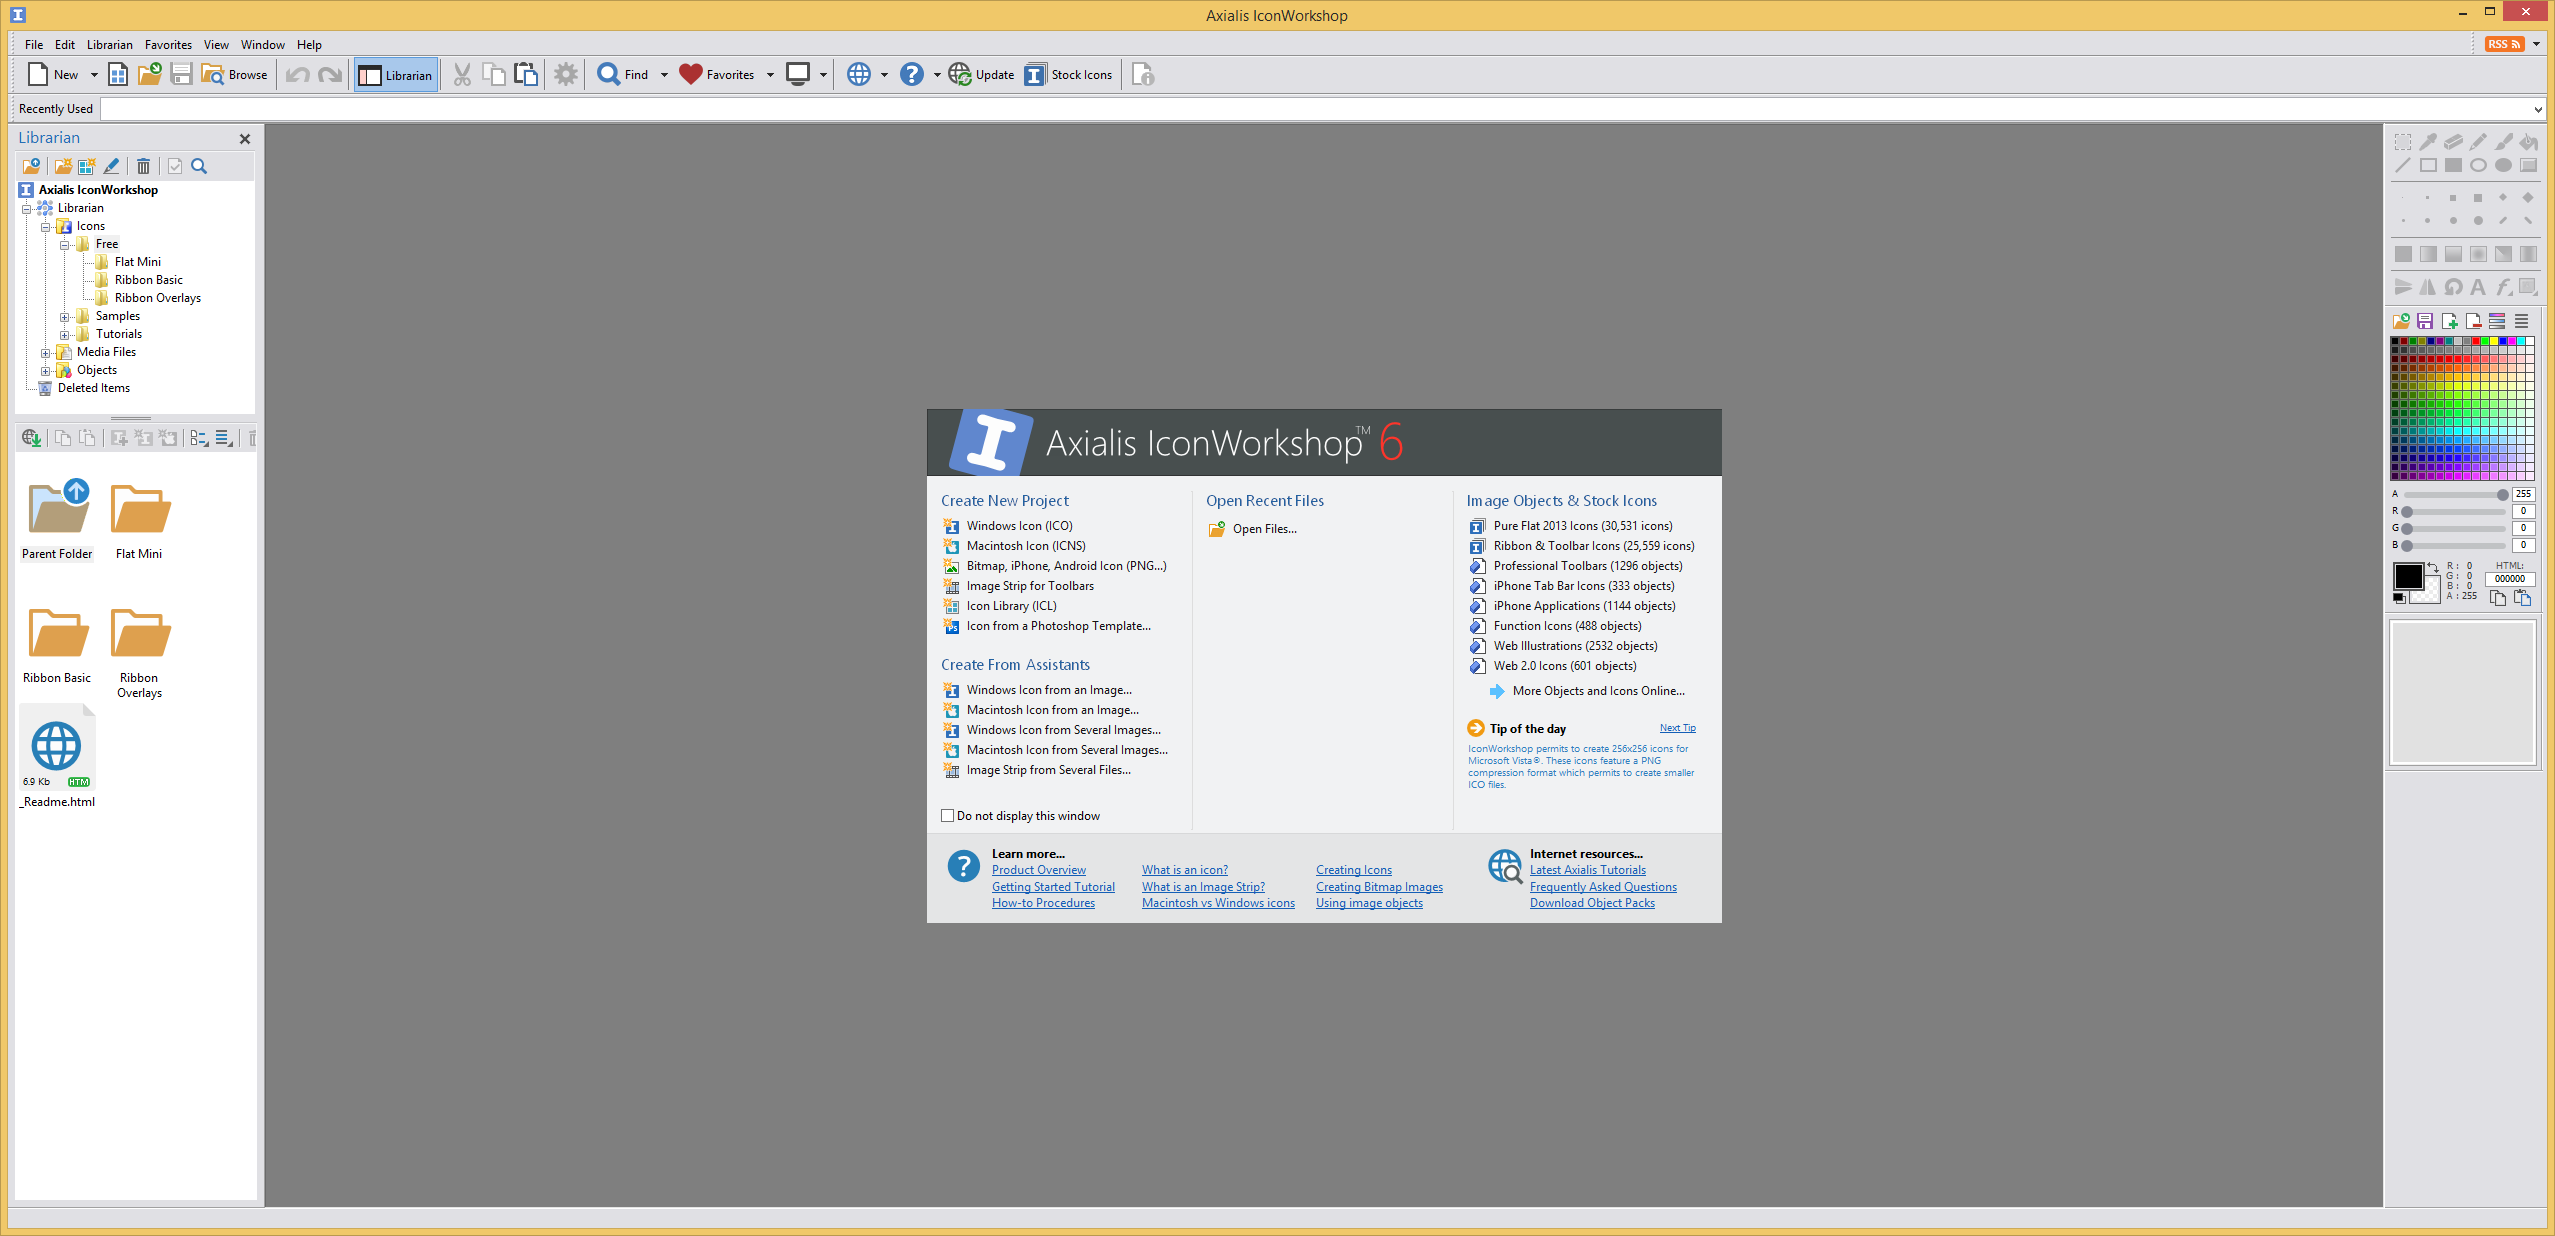The height and width of the screenshot is (1236, 2555).
Task: Select the Ribbon Overlays folder thumbnail
Action: click(140, 652)
